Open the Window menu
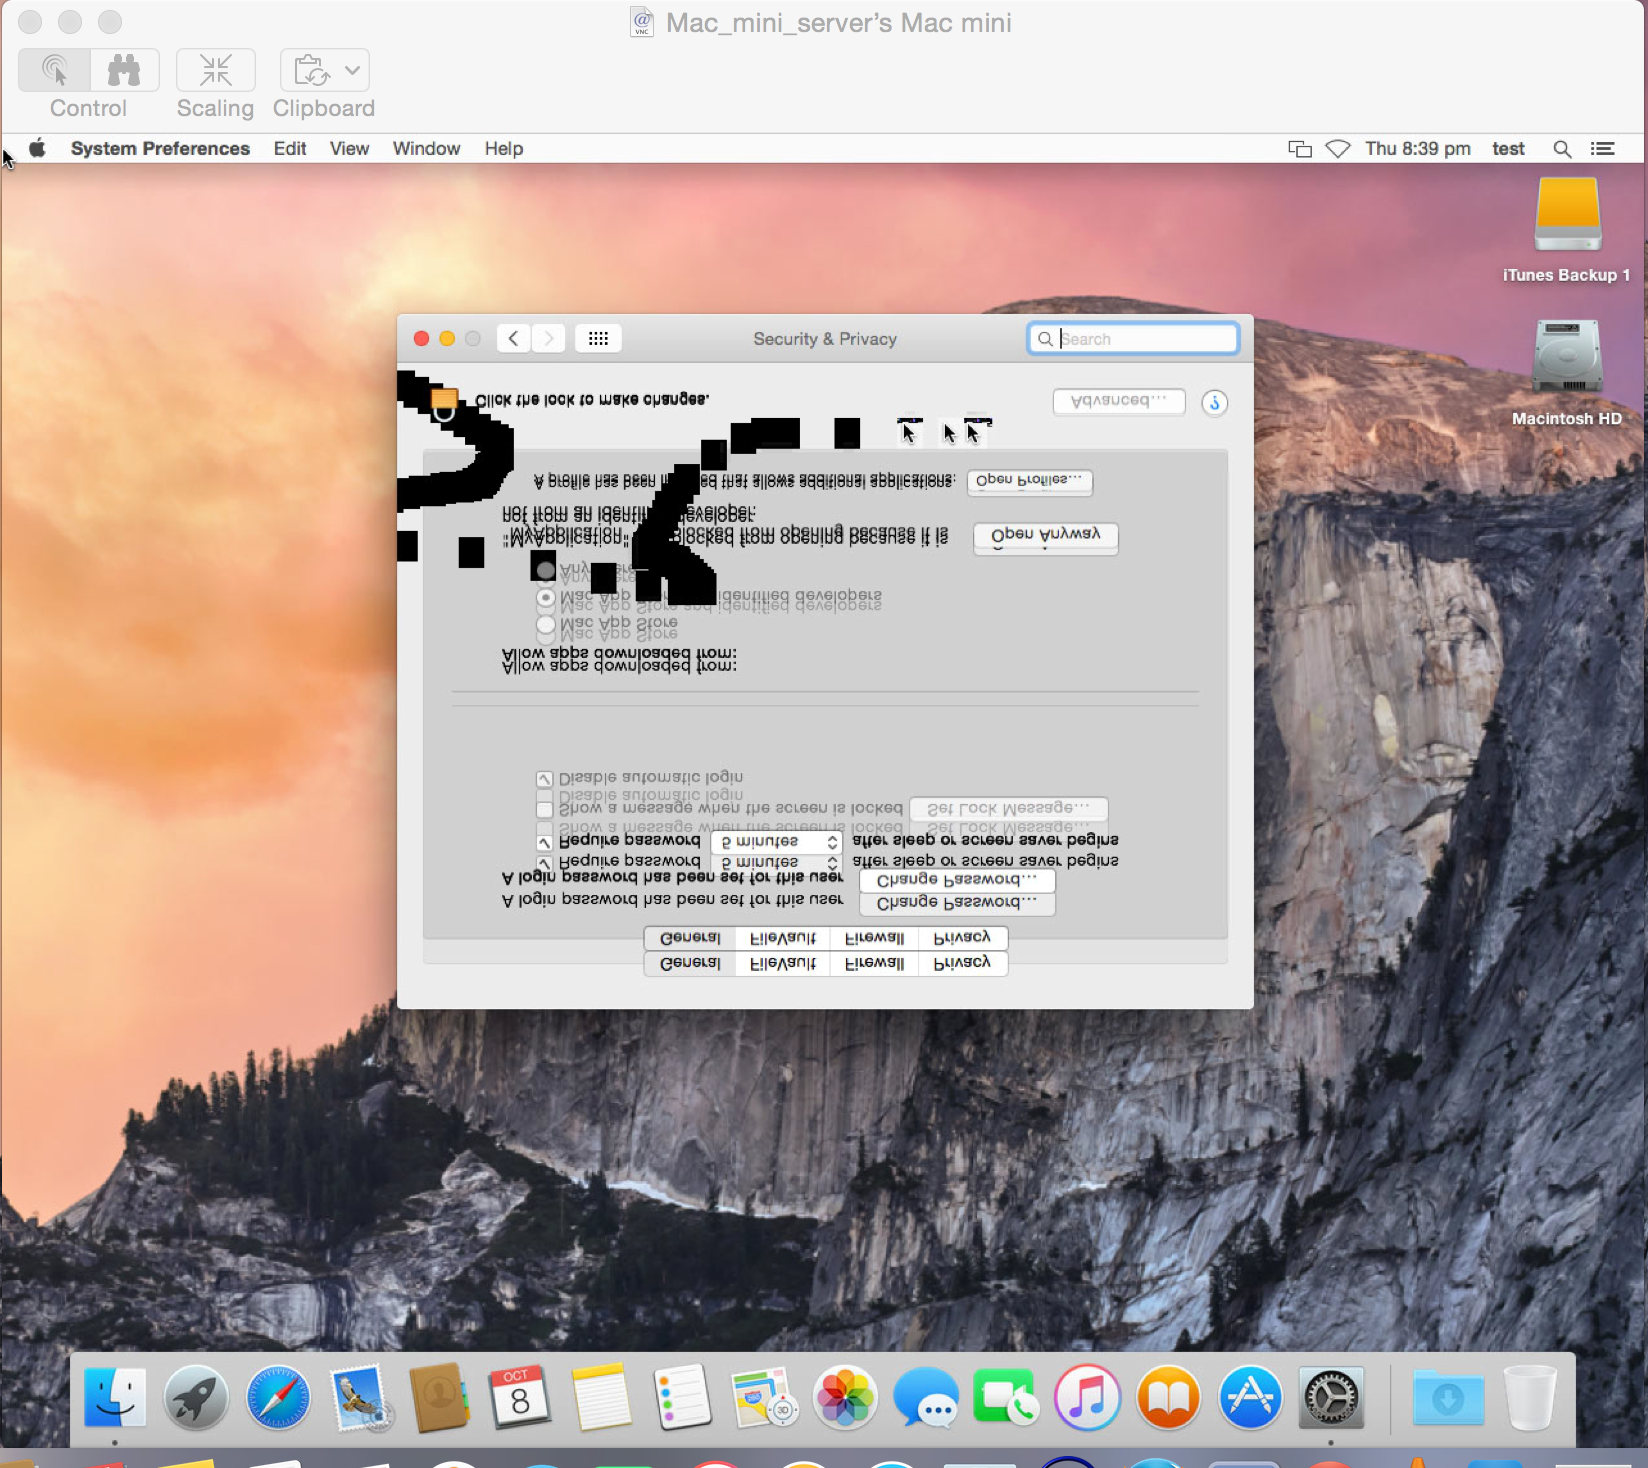Image resolution: width=1648 pixels, height=1468 pixels. (x=426, y=148)
